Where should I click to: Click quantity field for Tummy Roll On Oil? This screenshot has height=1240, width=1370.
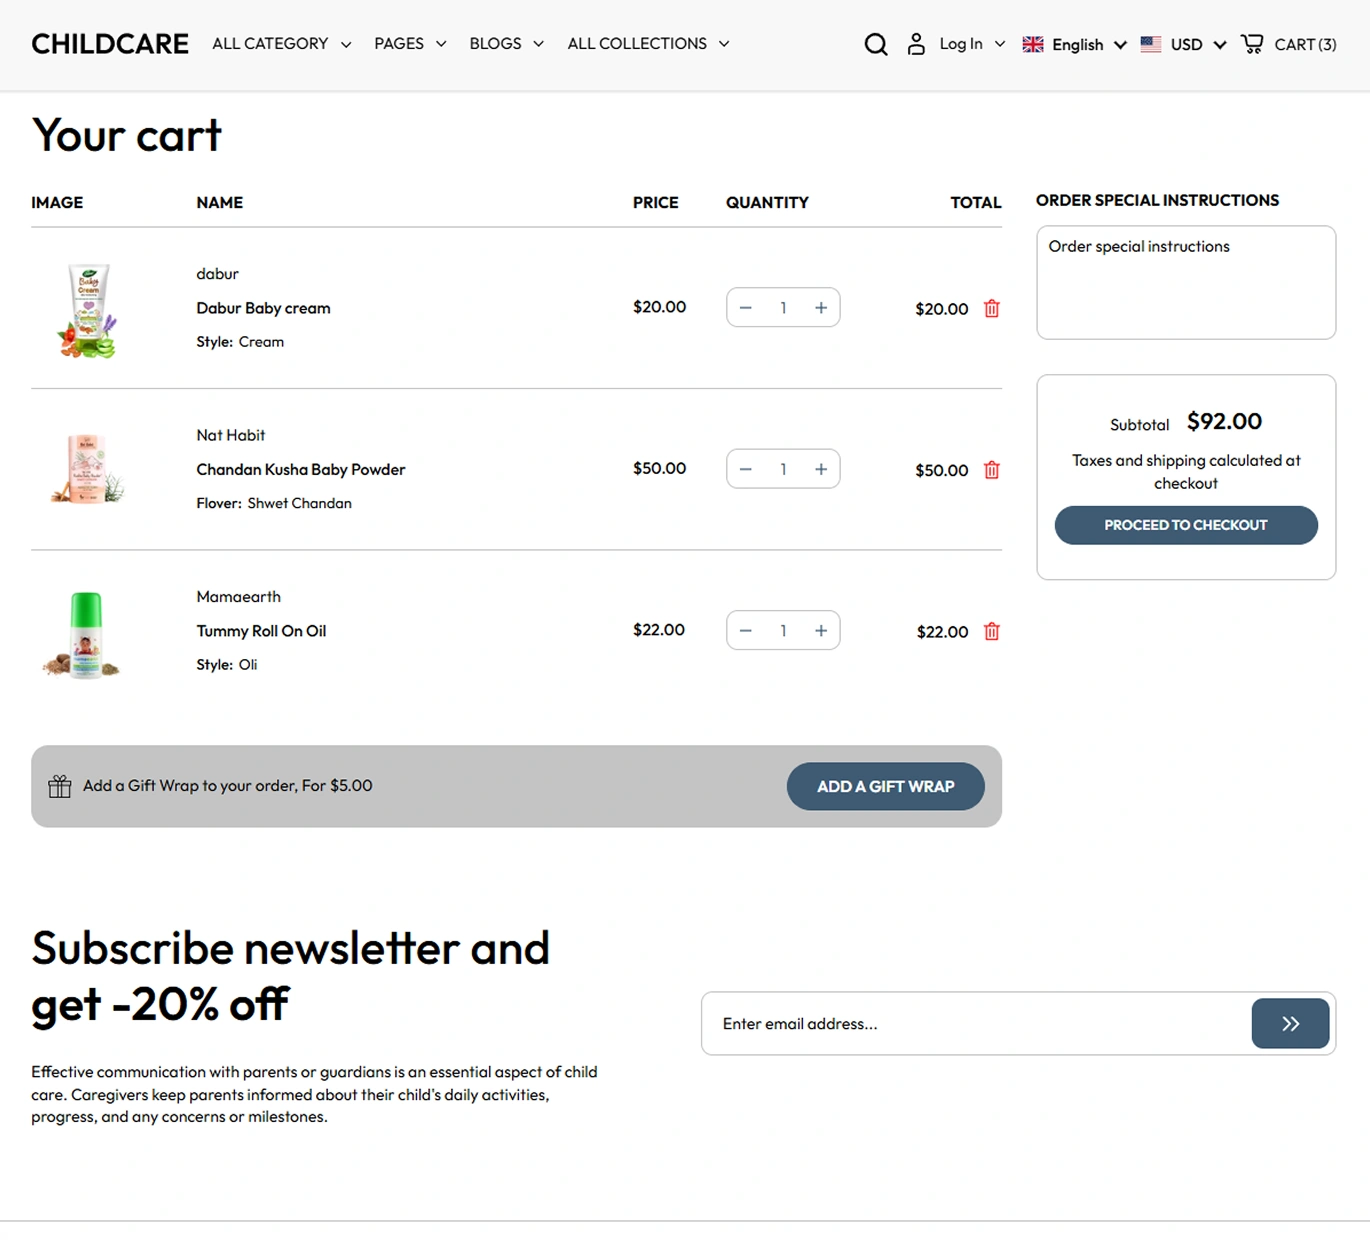(x=783, y=631)
